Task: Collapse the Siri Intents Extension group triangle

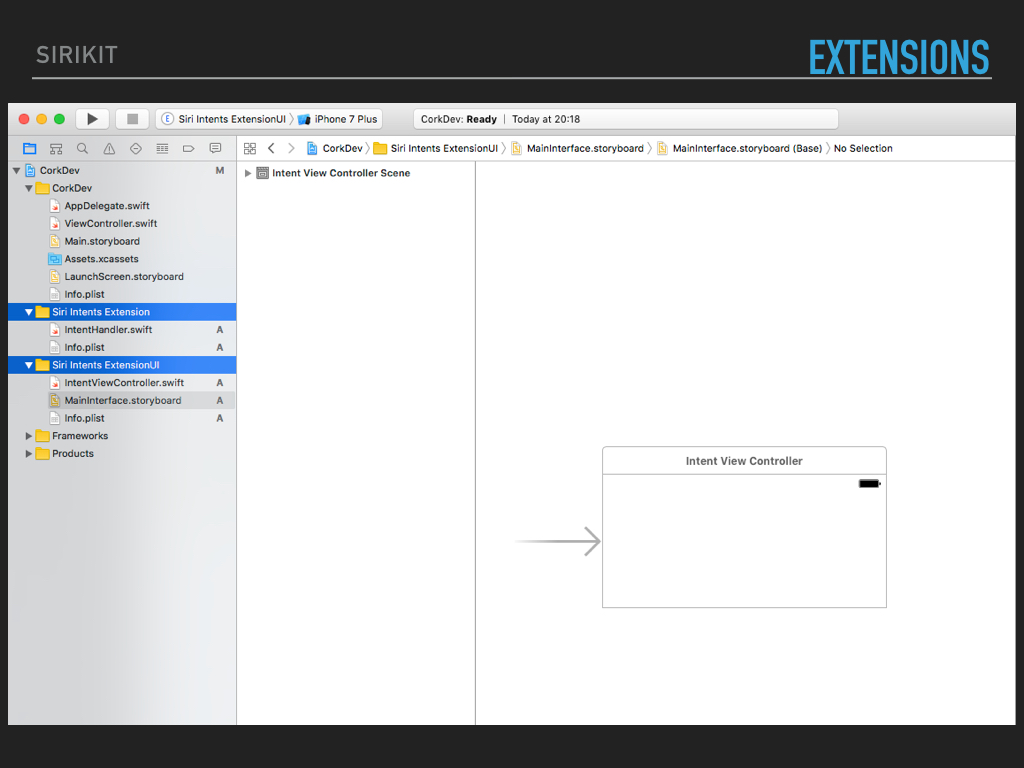Action: tap(29, 312)
